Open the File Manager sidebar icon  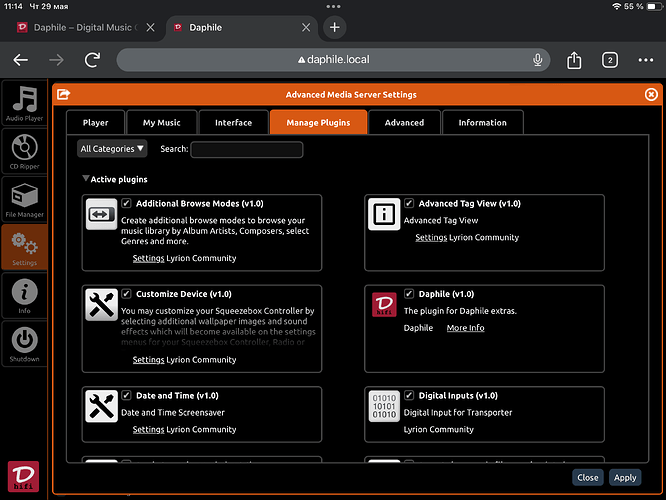(26, 197)
